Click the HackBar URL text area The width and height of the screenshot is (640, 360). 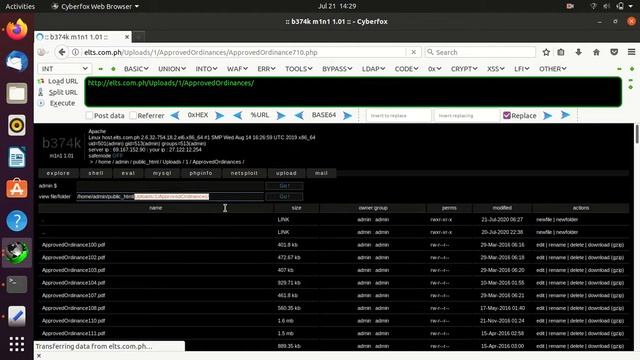[x=353, y=92]
